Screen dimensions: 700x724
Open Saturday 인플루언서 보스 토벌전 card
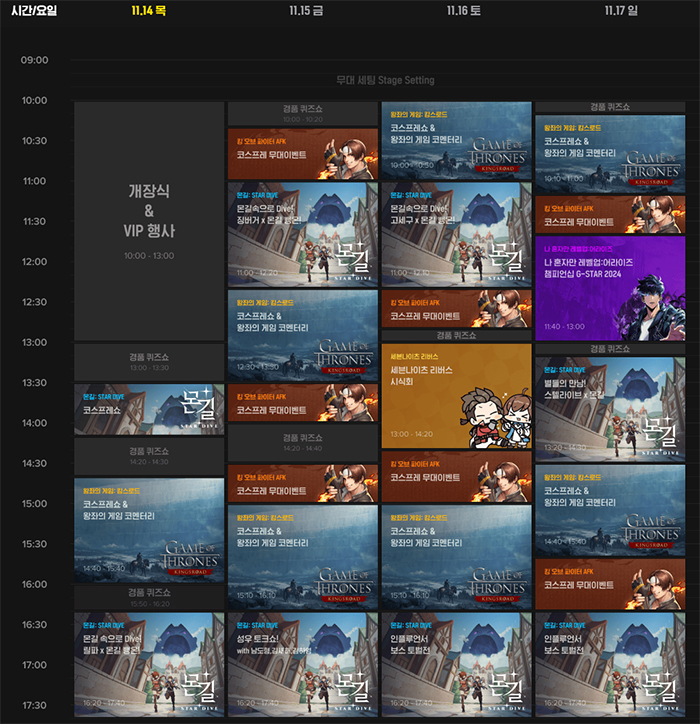point(457,664)
